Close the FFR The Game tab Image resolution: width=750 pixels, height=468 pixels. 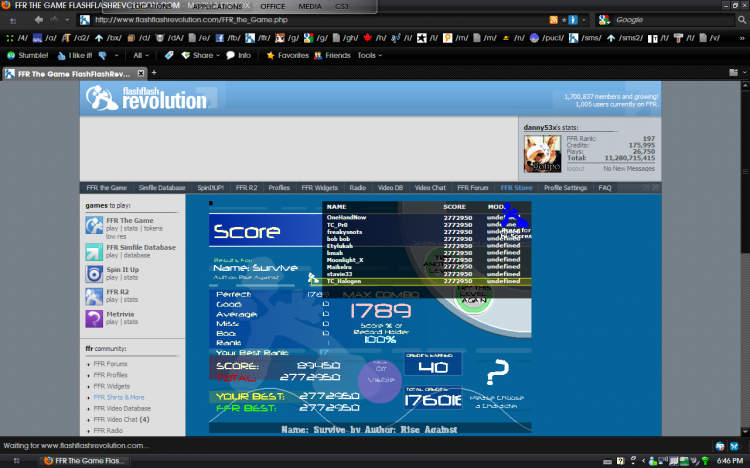tap(141, 73)
